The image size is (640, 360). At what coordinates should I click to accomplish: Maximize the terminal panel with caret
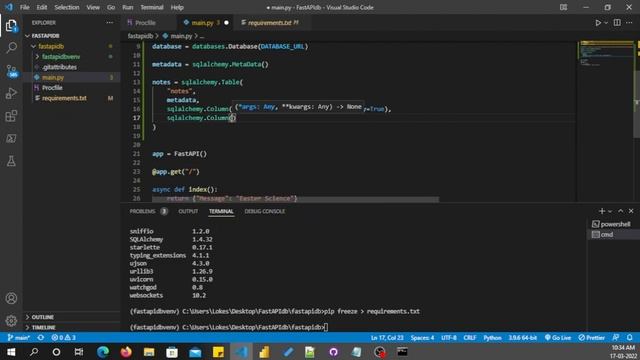click(x=620, y=211)
